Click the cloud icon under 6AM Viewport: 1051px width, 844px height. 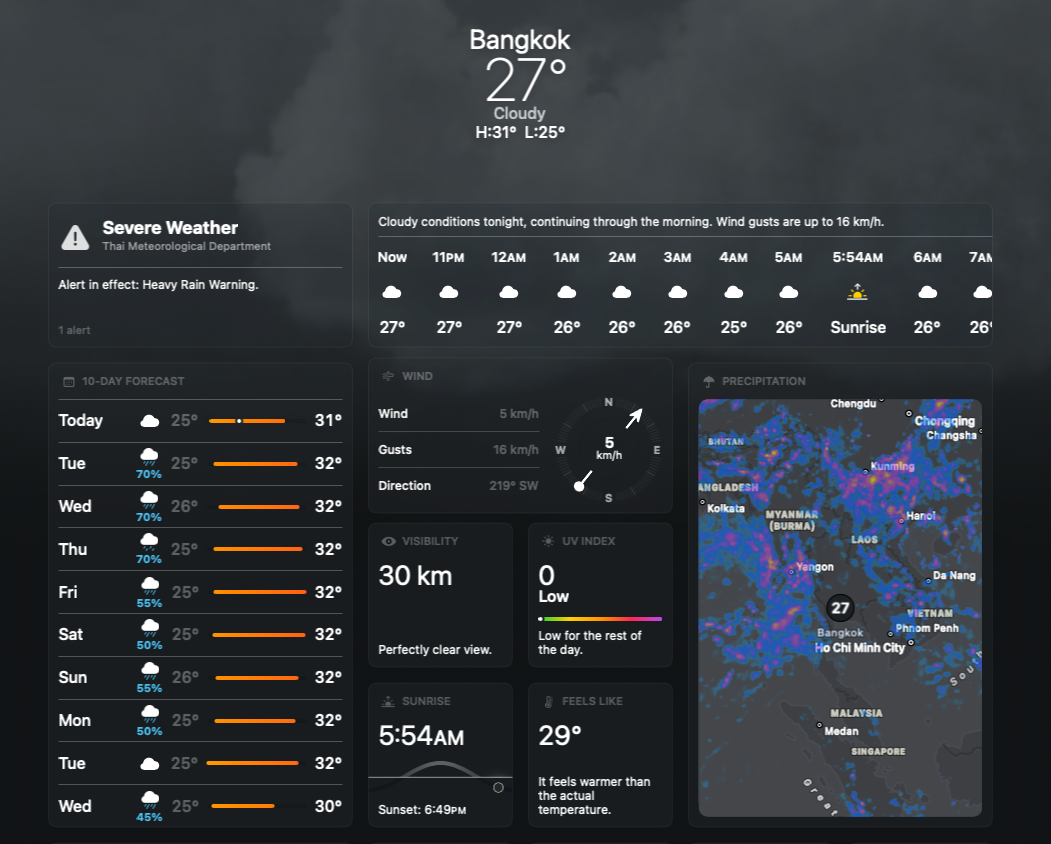927,292
